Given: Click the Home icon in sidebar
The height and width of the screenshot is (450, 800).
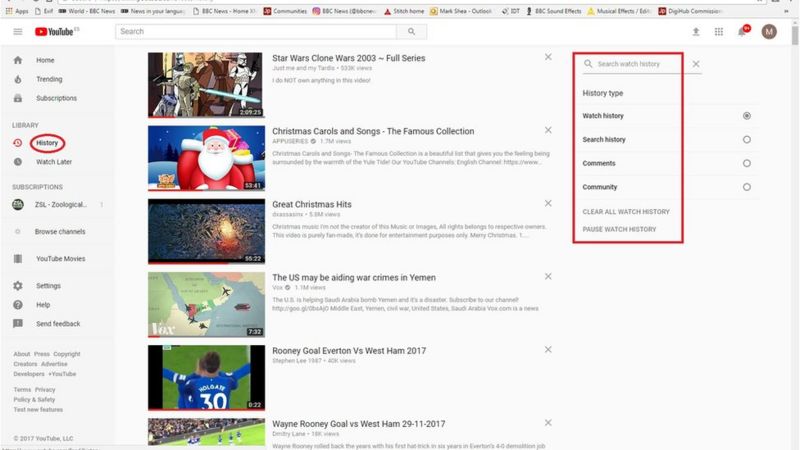Looking at the screenshot, I should pos(18,60).
